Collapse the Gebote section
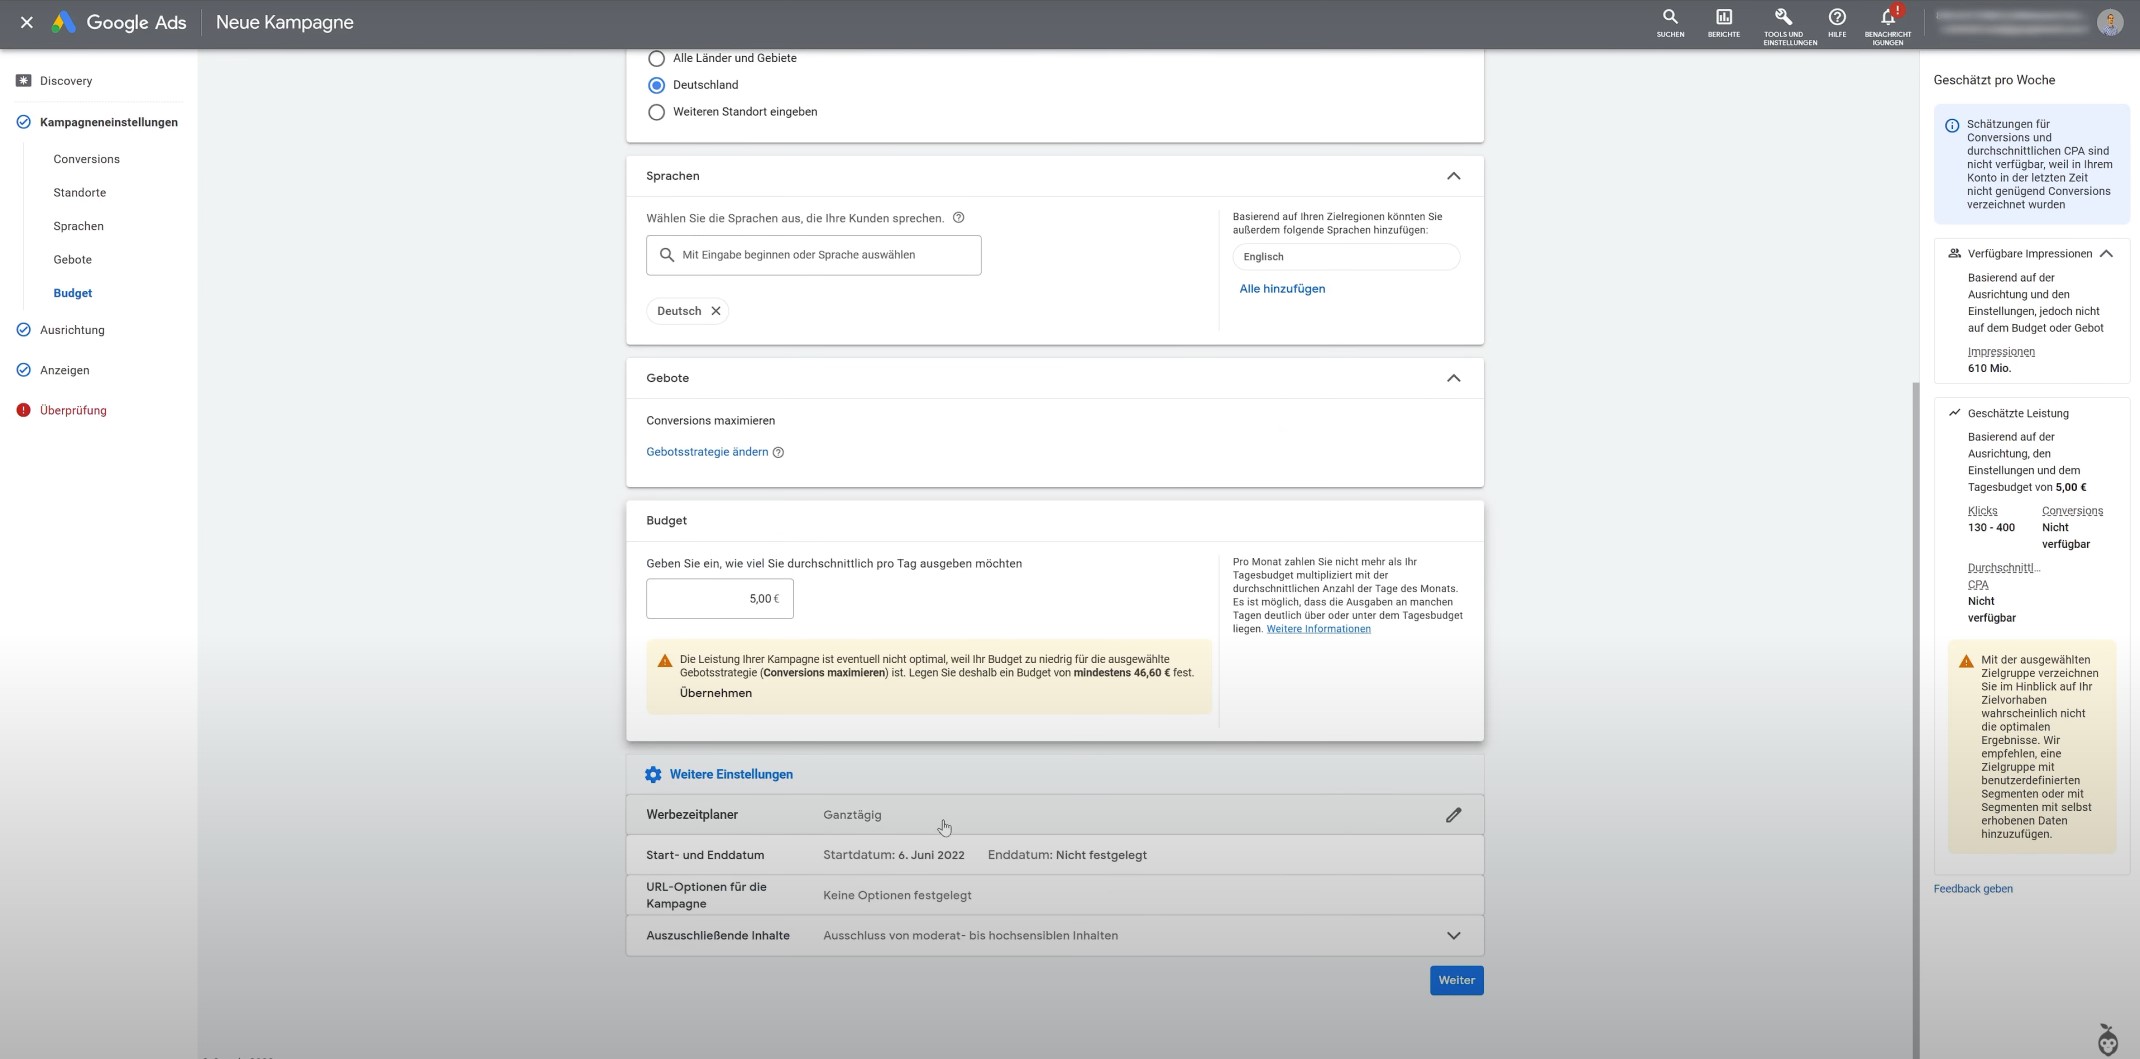 pyautogui.click(x=1453, y=378)
